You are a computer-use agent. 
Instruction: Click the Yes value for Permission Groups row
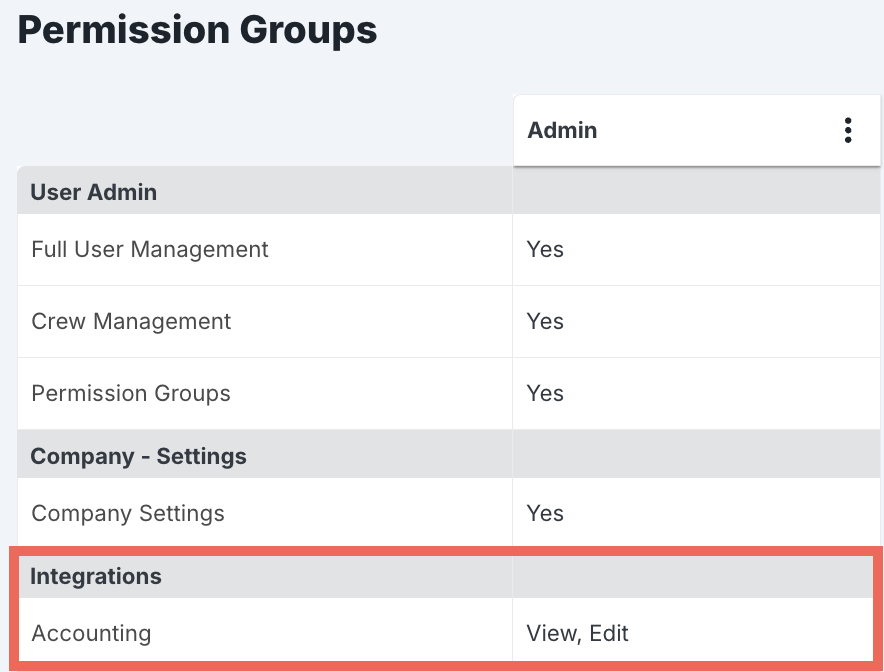tap(545, 394)
